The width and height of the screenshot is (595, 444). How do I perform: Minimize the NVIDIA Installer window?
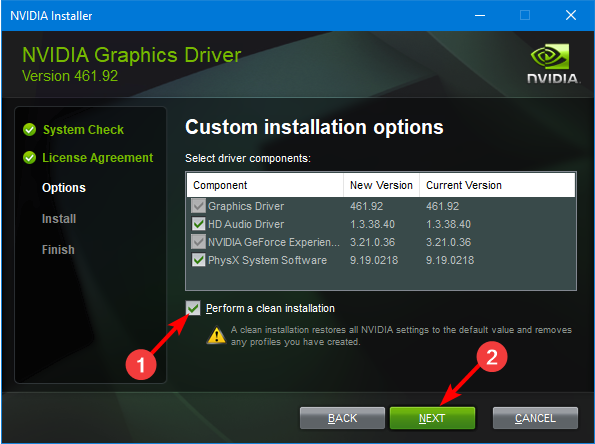pos(480,16)
